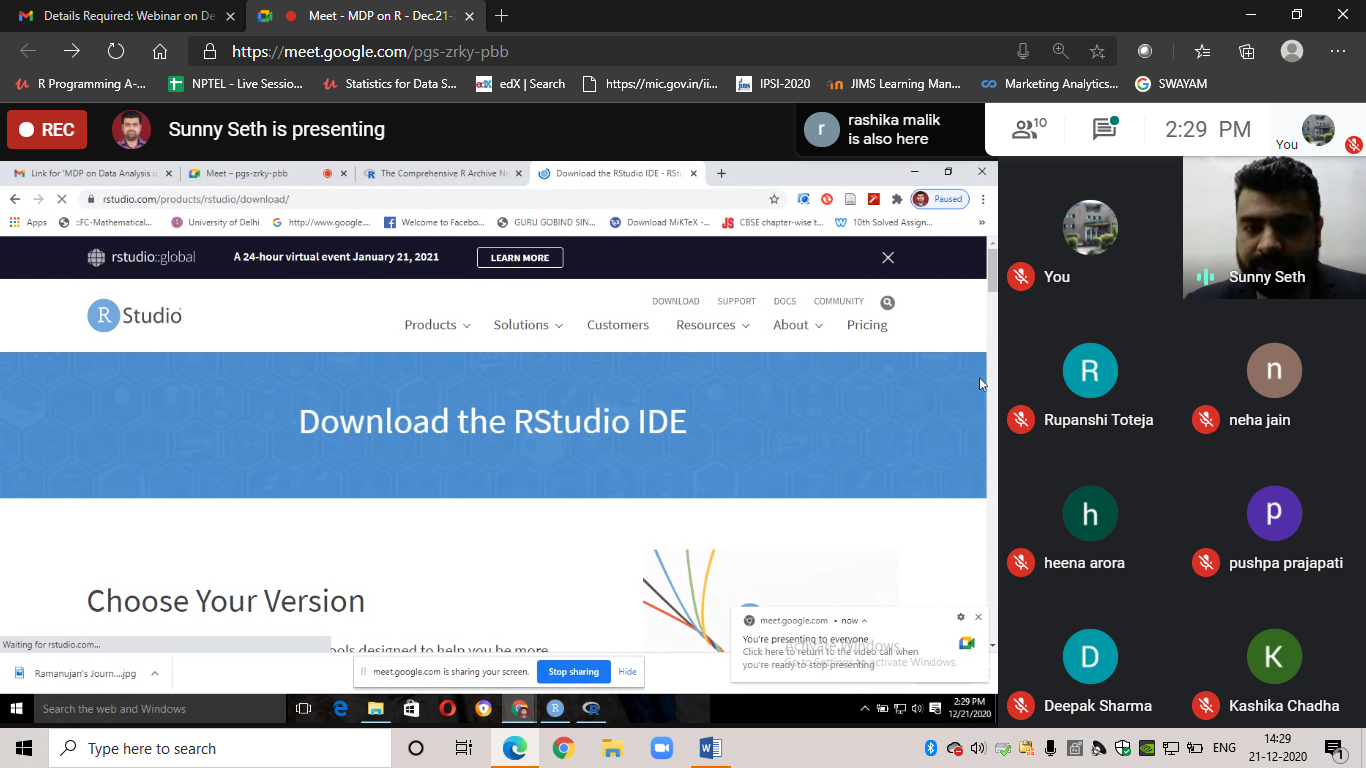
Task: Hide the screen sharing bar
Action: point(627,672)
